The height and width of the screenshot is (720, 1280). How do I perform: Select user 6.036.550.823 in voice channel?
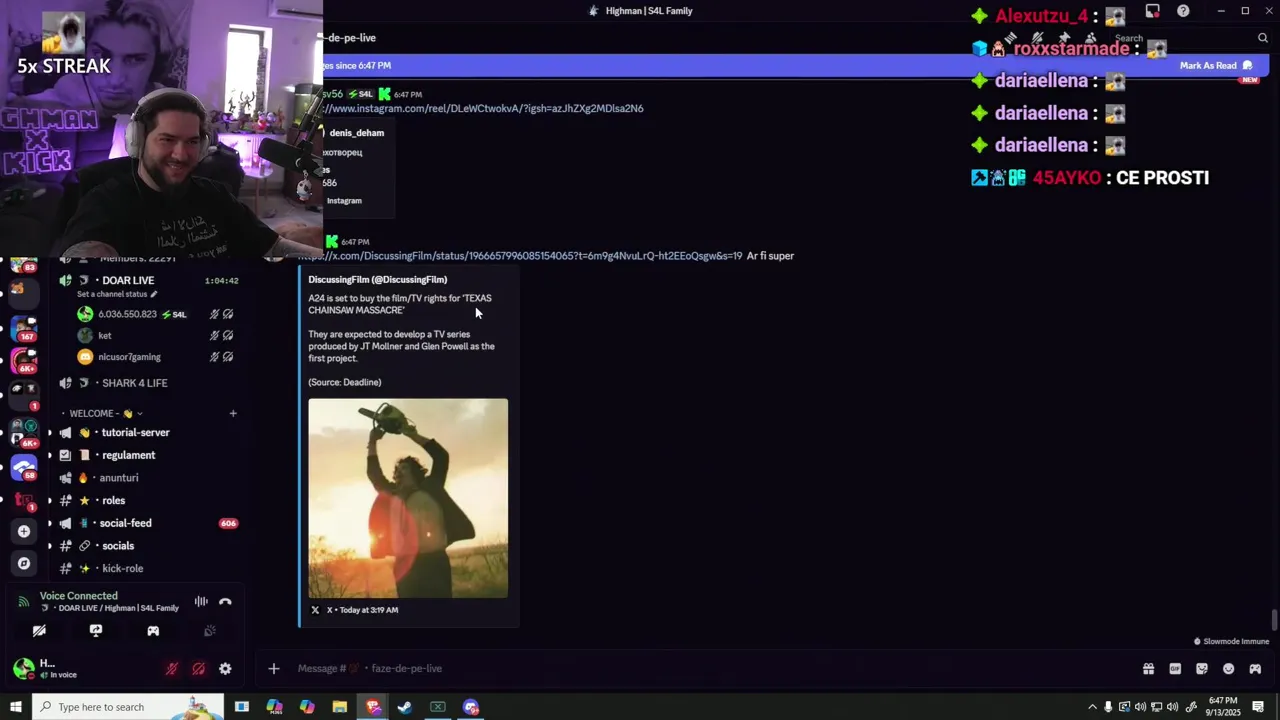tap(127, 314)
